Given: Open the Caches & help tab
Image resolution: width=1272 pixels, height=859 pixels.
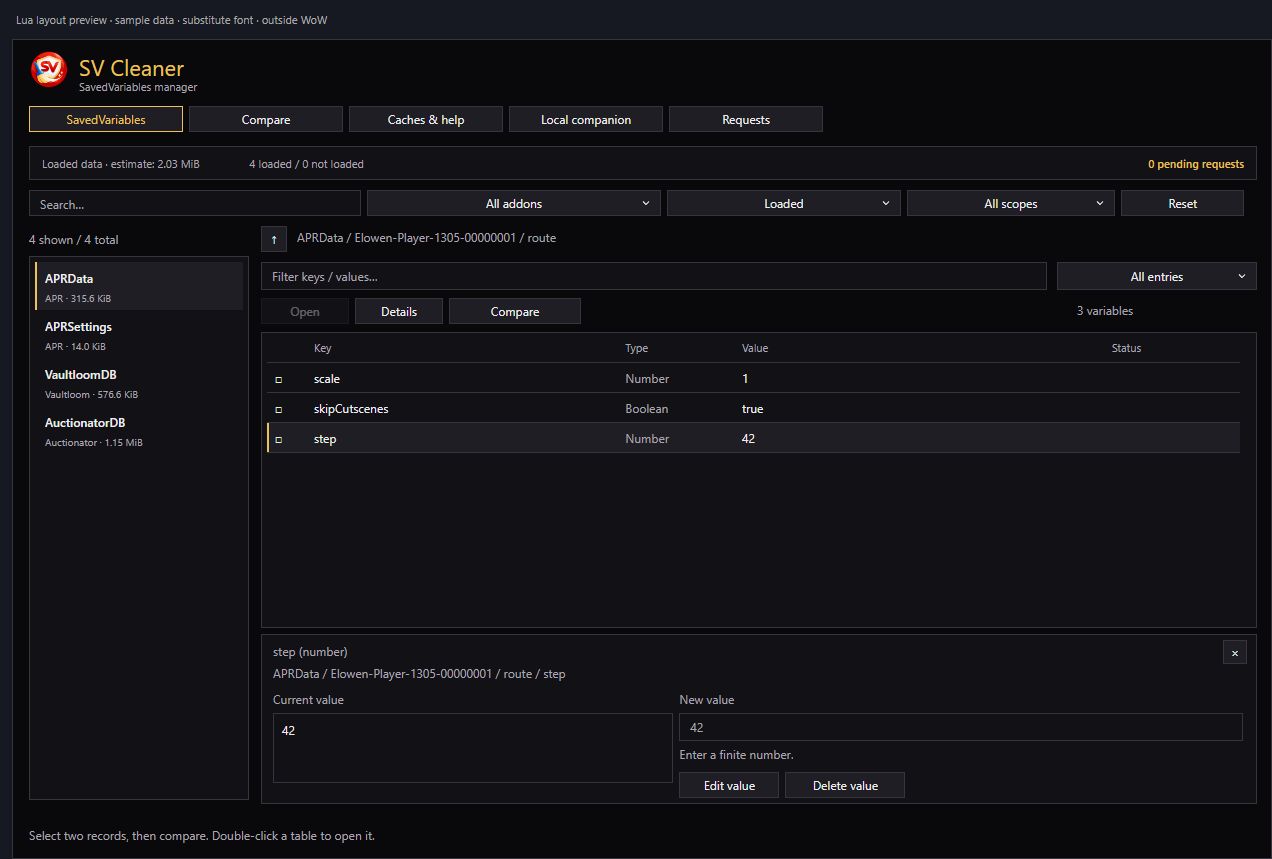Looking at the screenshot, I should pyautogui.click(x=426, y=119).
